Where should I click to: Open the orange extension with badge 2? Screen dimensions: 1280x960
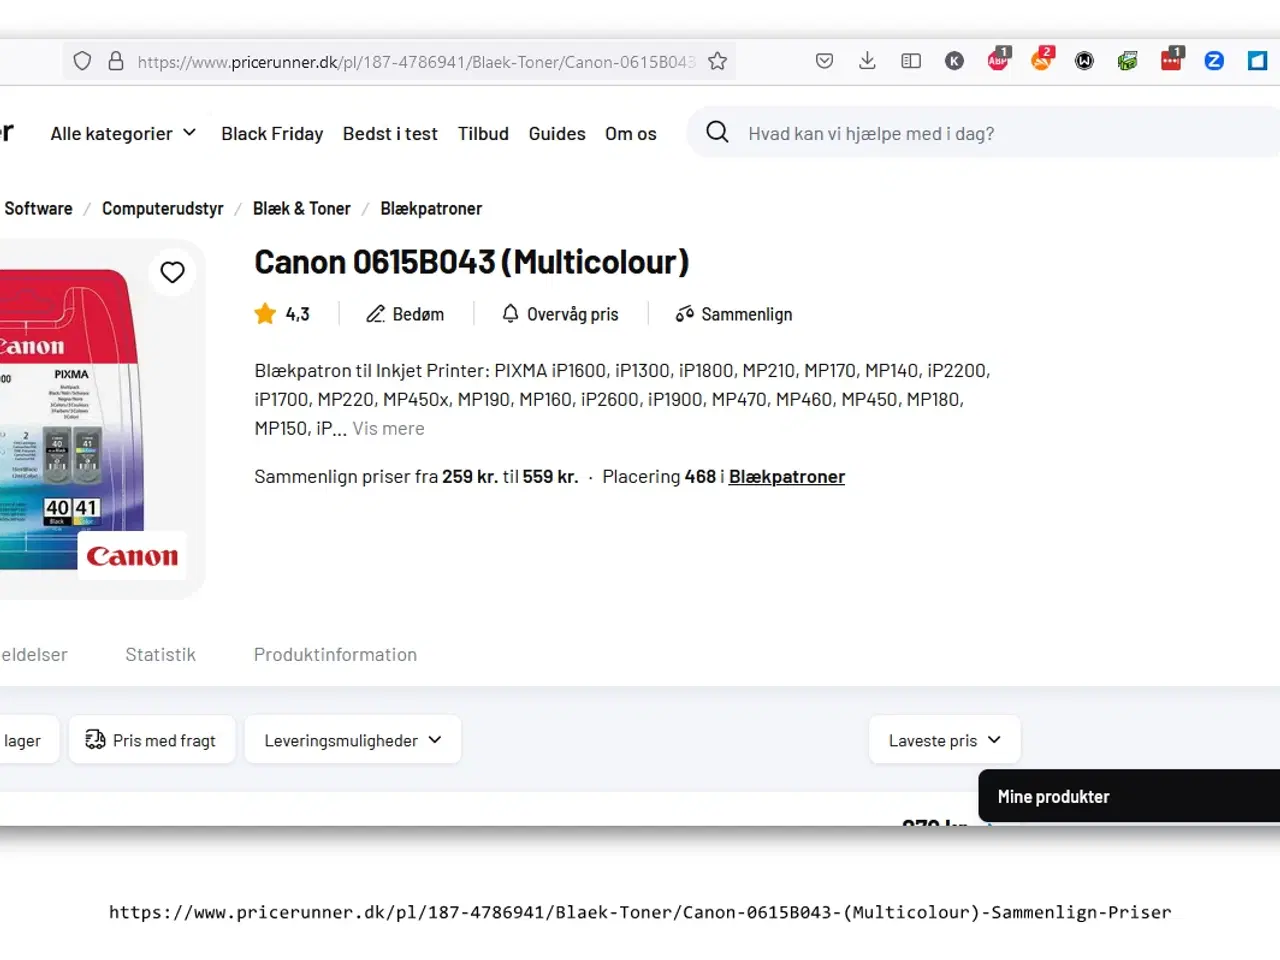[1042, 60]
